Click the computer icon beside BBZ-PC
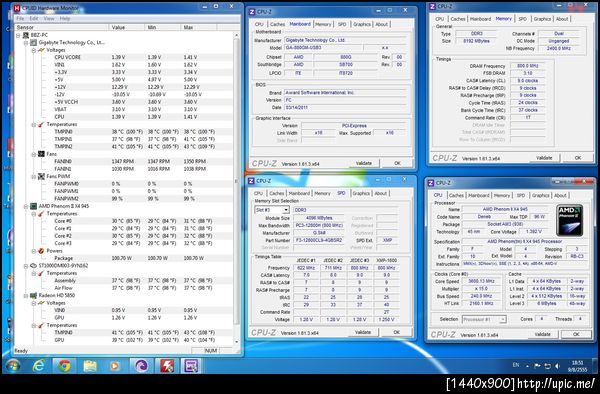Viewport: 600px width, 394px height. coord(26,35)
